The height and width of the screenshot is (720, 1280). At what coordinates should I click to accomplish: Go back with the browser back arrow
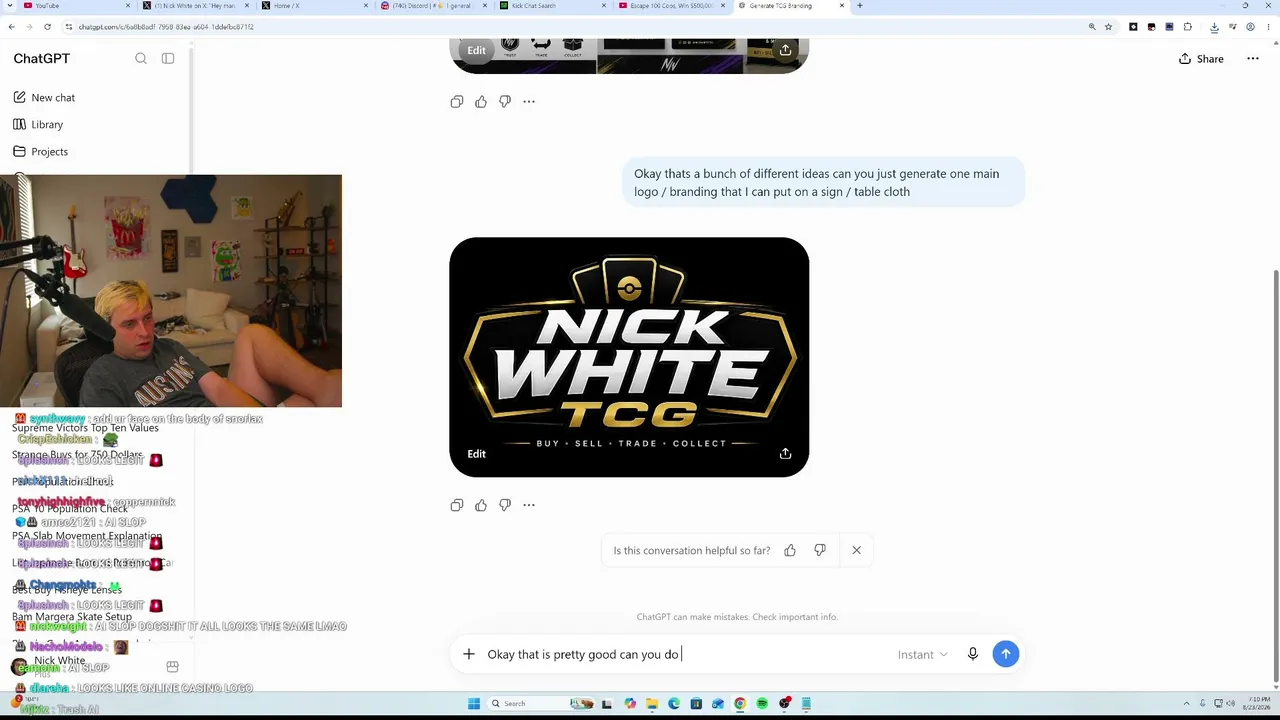(x=12, y=27)
